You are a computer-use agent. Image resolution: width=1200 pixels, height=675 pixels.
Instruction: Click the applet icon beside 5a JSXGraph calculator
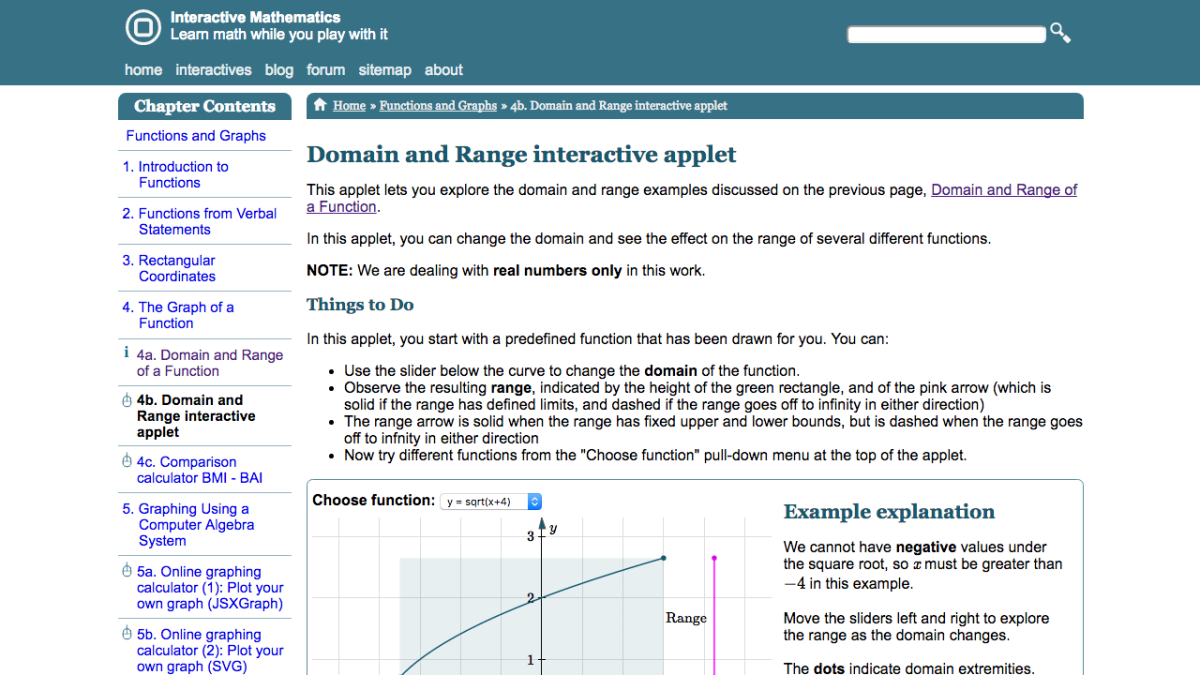(x=127, y=570)
